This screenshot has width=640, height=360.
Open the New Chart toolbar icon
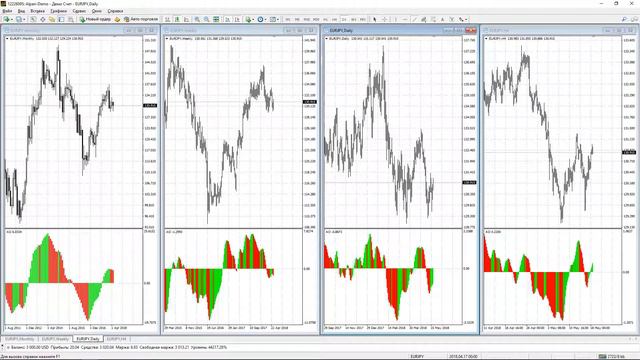point(6,19)
